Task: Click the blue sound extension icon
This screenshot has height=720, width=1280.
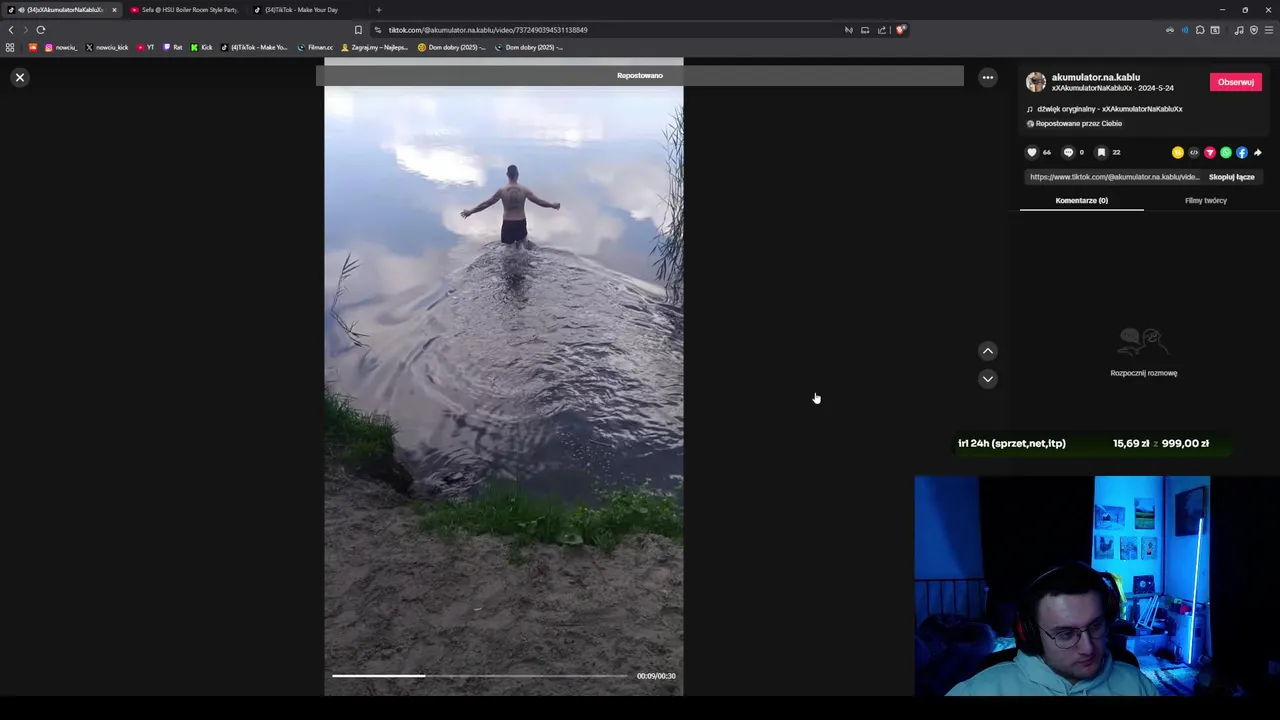Action: [x=1185, y=30]
